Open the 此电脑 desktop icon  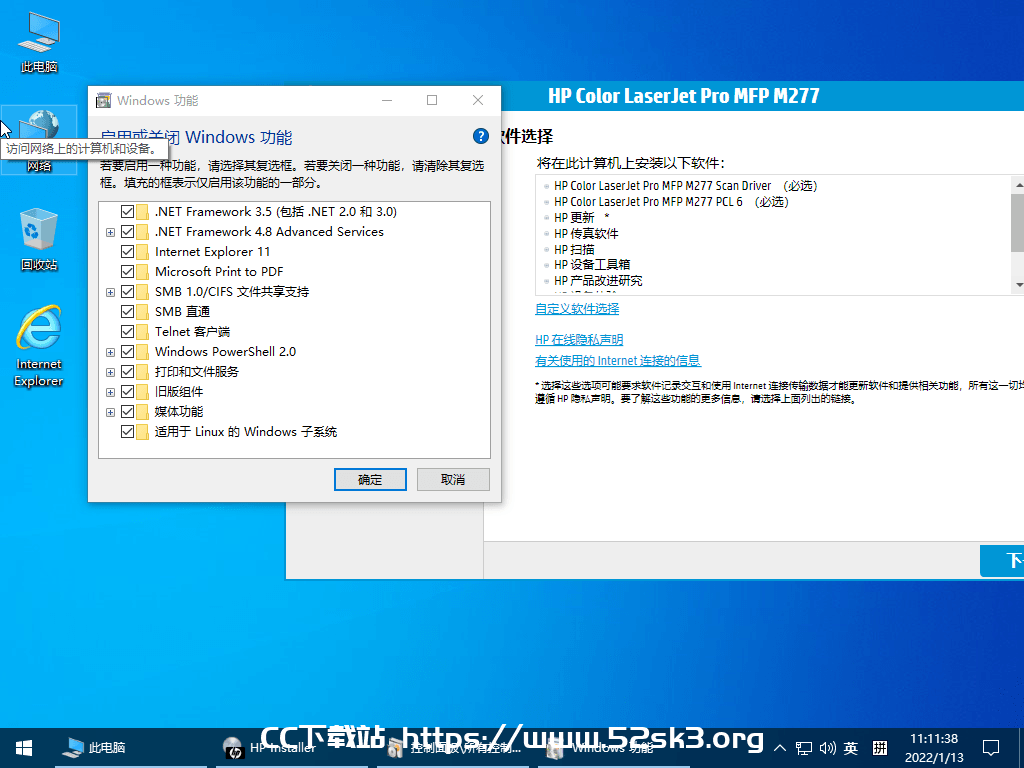pos(39,42)
